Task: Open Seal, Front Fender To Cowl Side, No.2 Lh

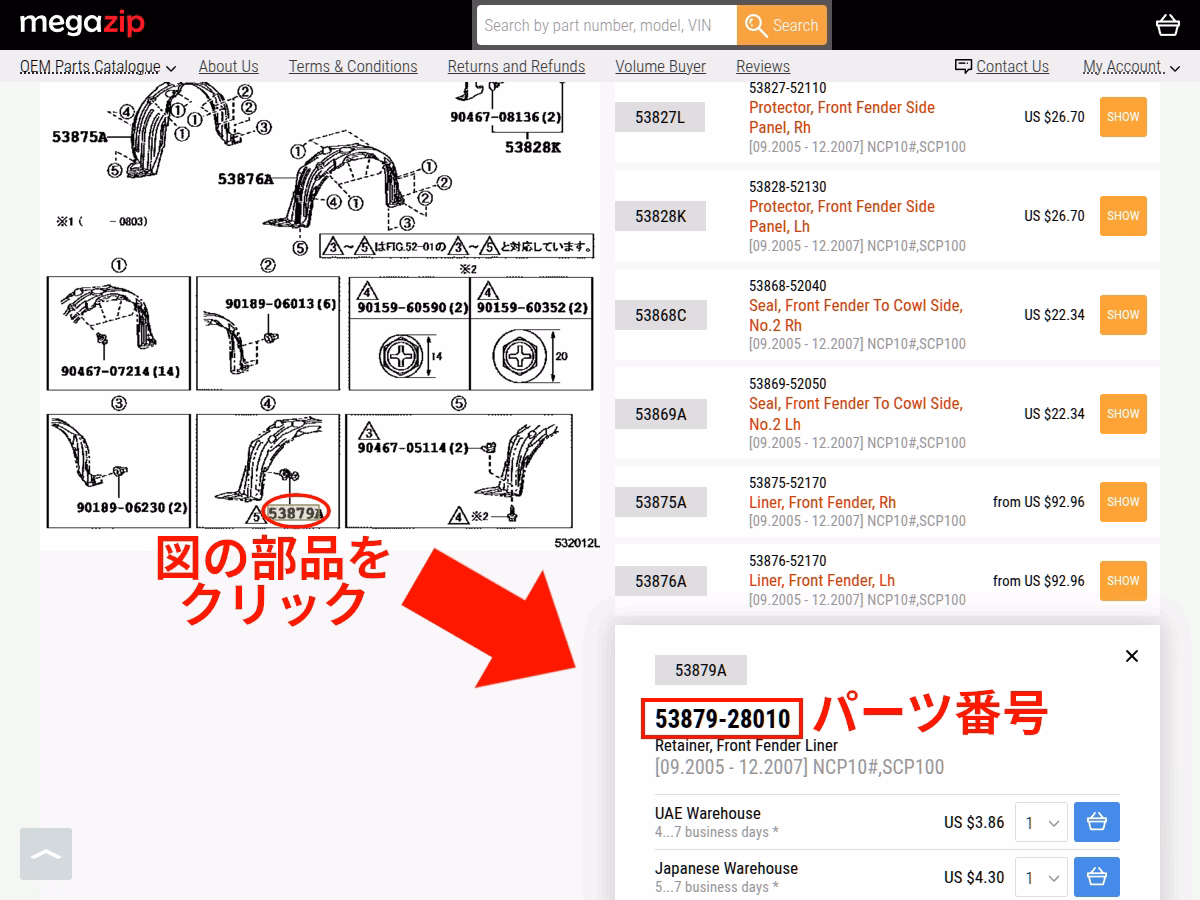Action: 856,414
